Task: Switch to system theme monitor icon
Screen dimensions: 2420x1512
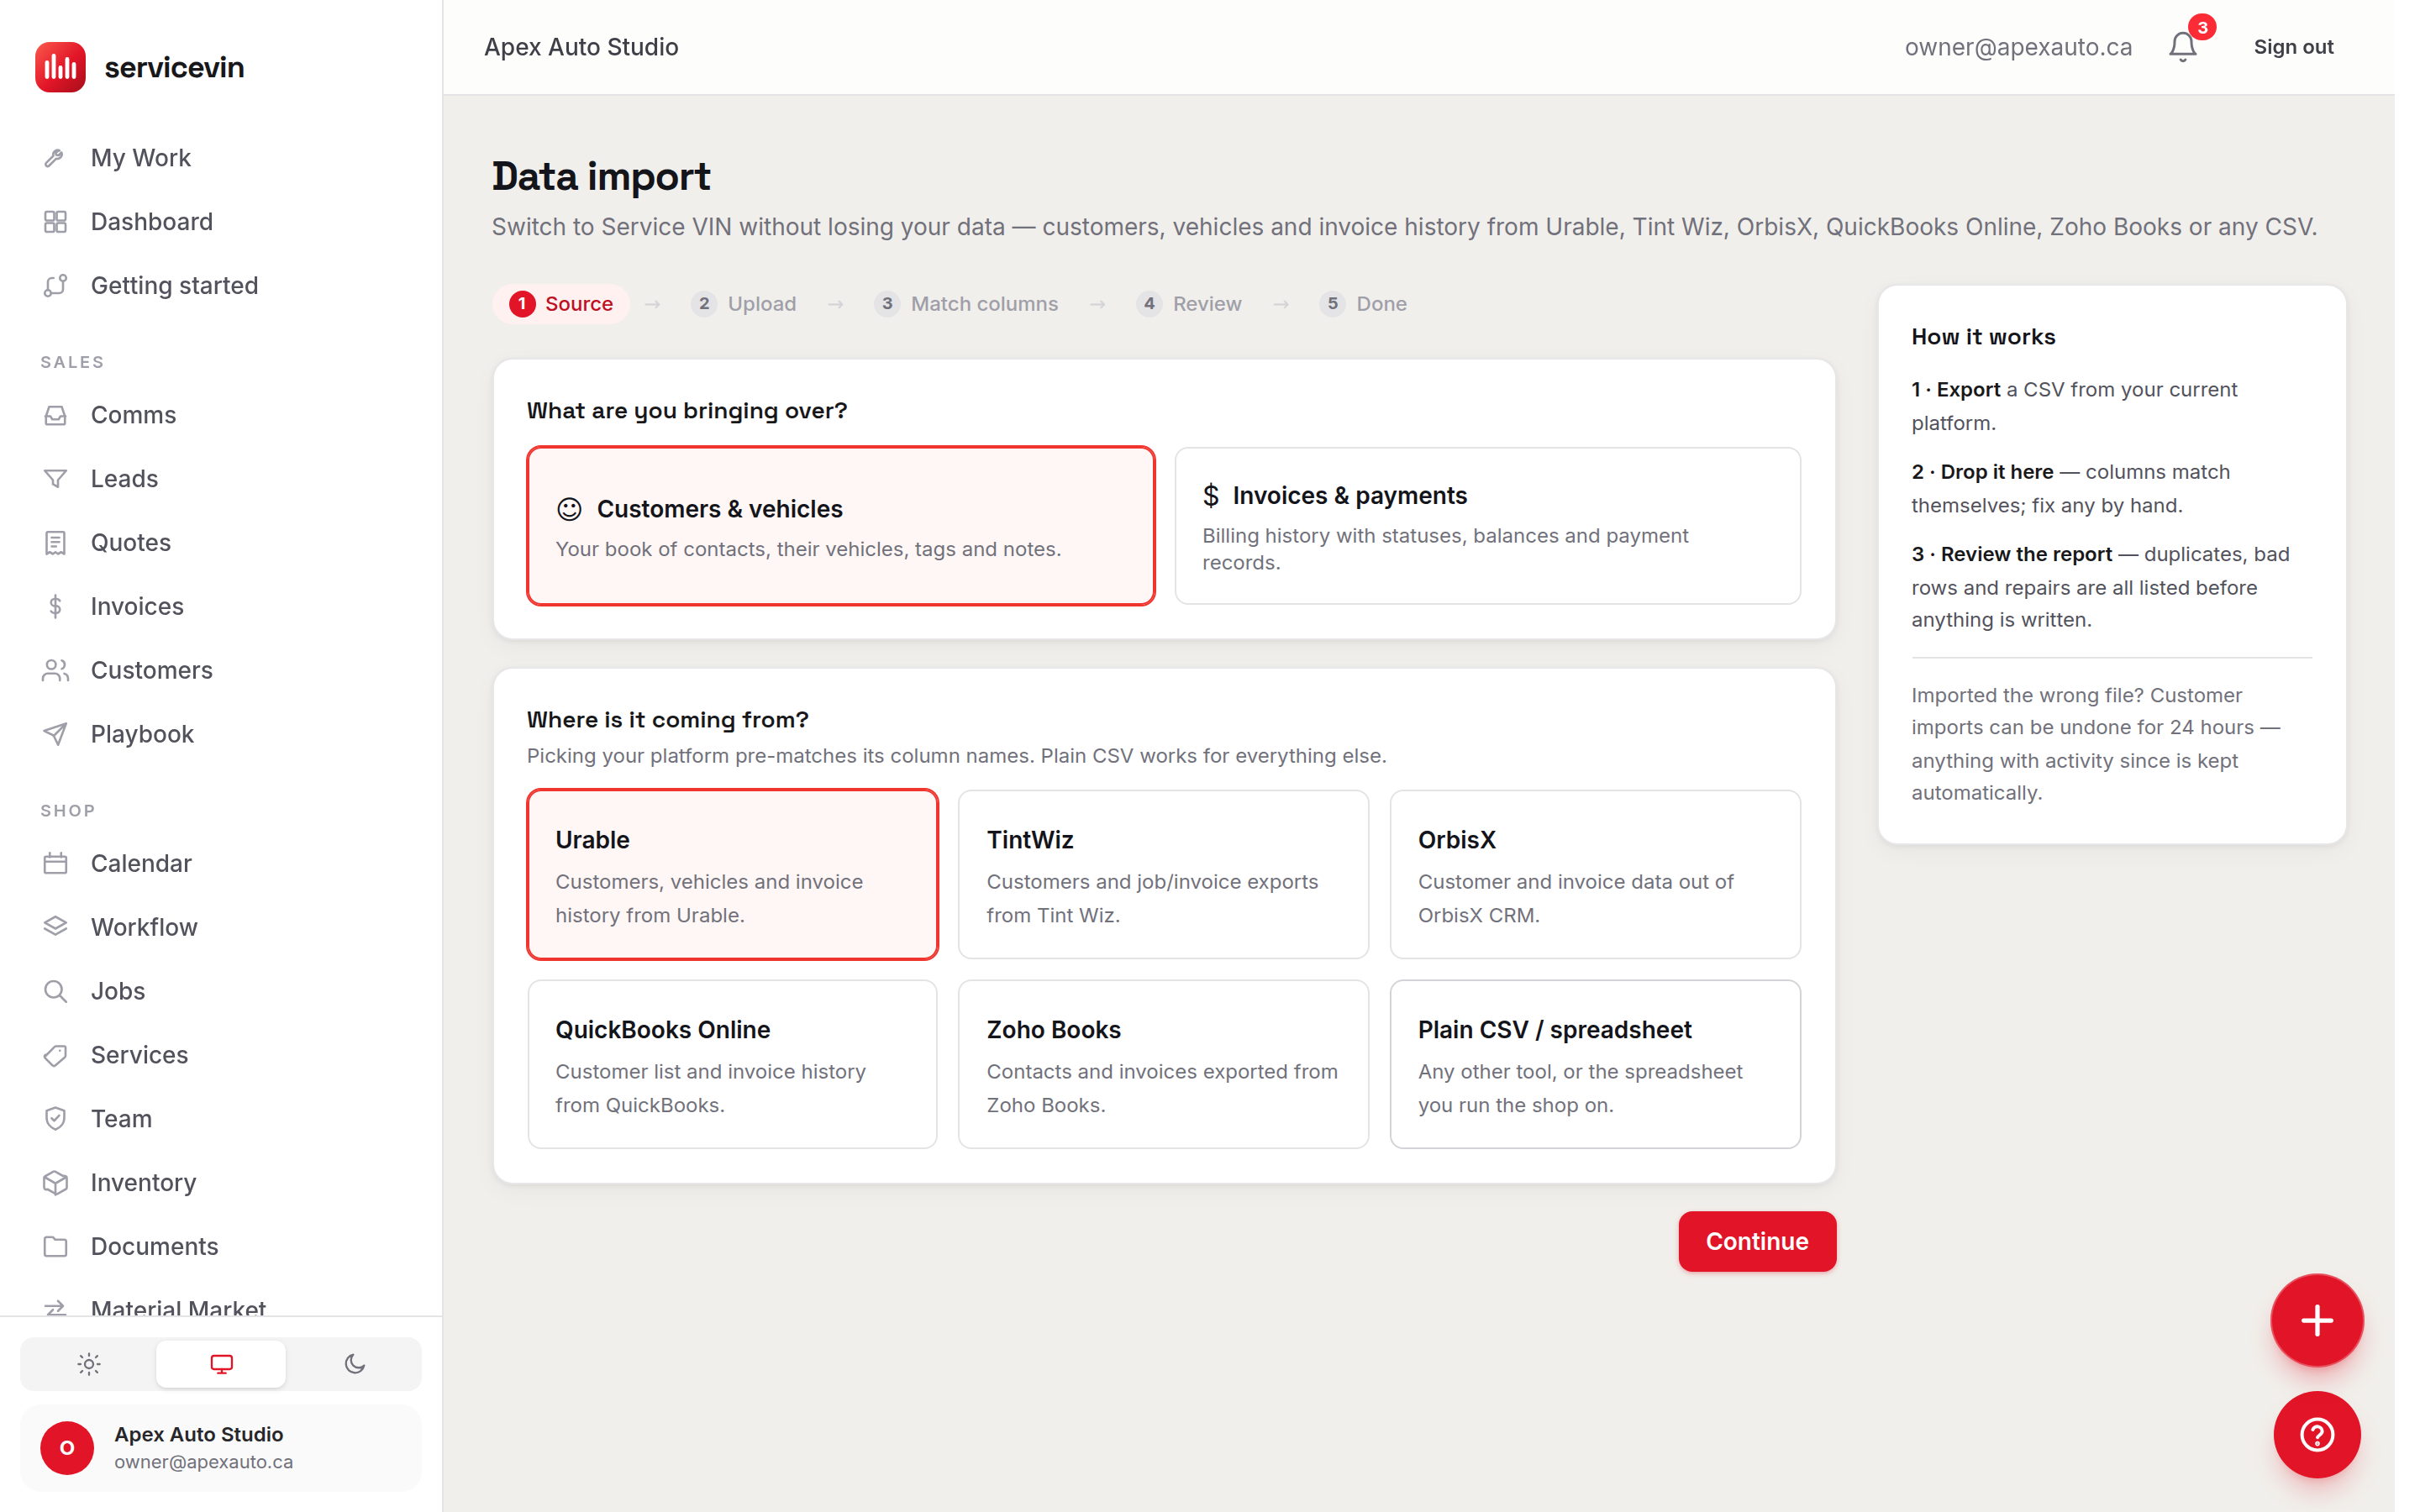Action: coord(221,1365)
